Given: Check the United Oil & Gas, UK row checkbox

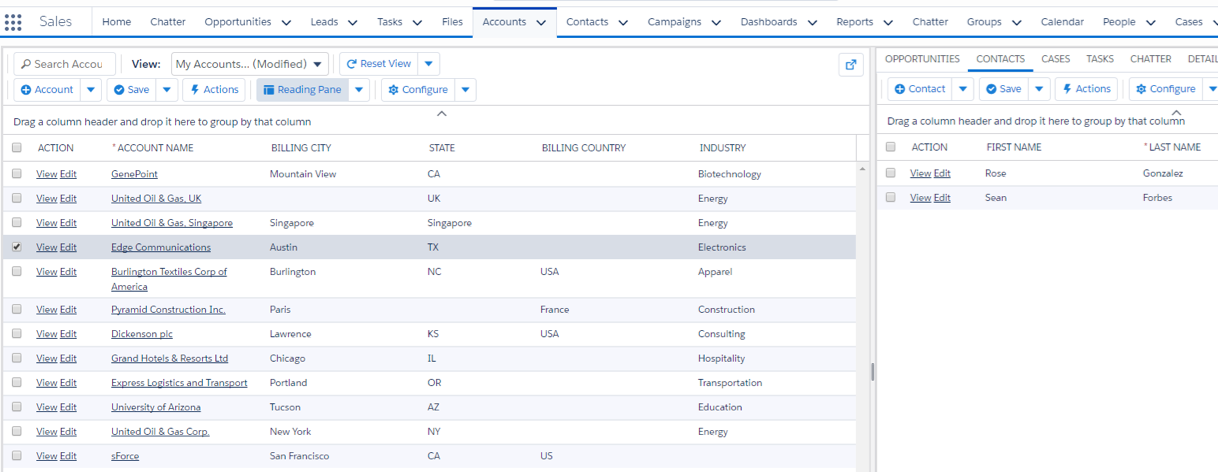Looking at the screenshot, I should click(17, 198).
